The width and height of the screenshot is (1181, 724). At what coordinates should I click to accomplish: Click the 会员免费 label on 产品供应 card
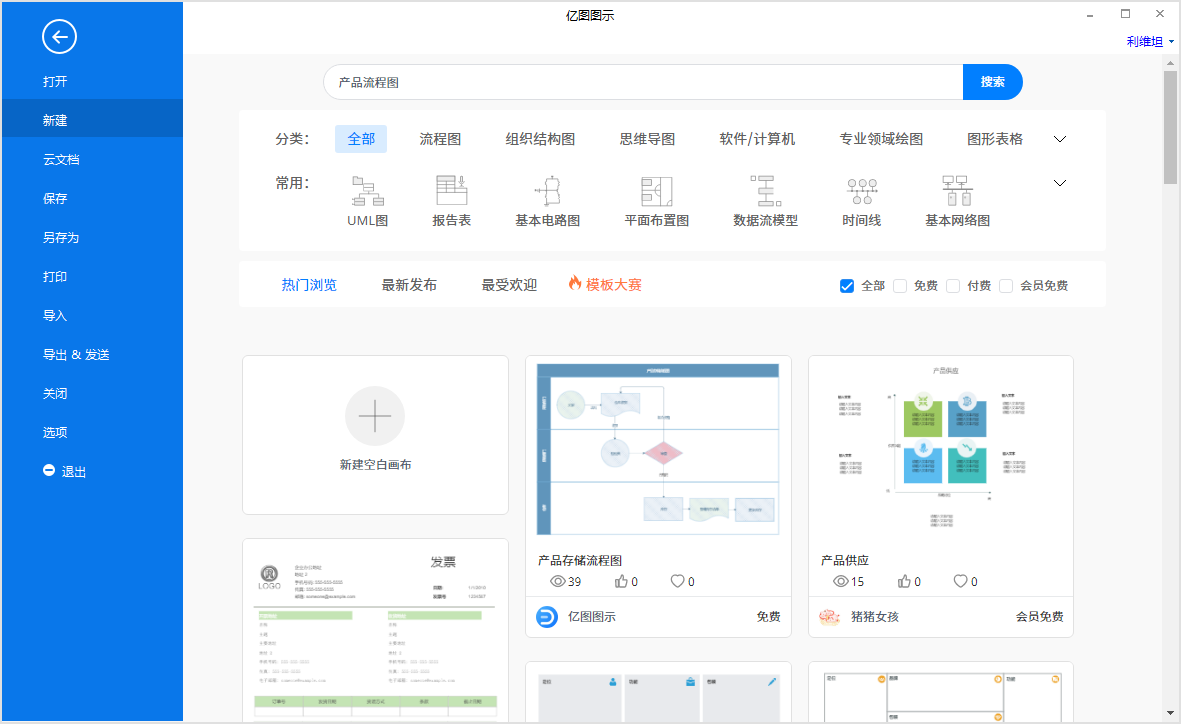pyautogui.click(x=1039, y=617)
